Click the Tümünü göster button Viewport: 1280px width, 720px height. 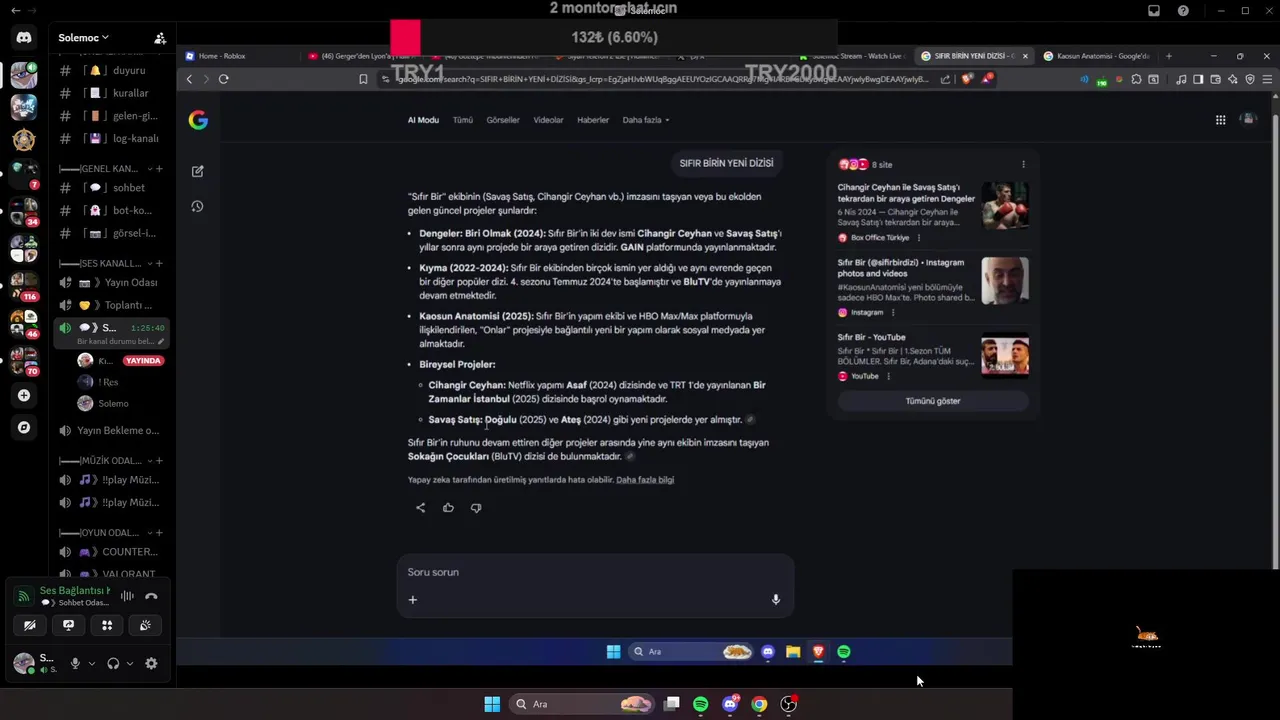pos(933,401)
